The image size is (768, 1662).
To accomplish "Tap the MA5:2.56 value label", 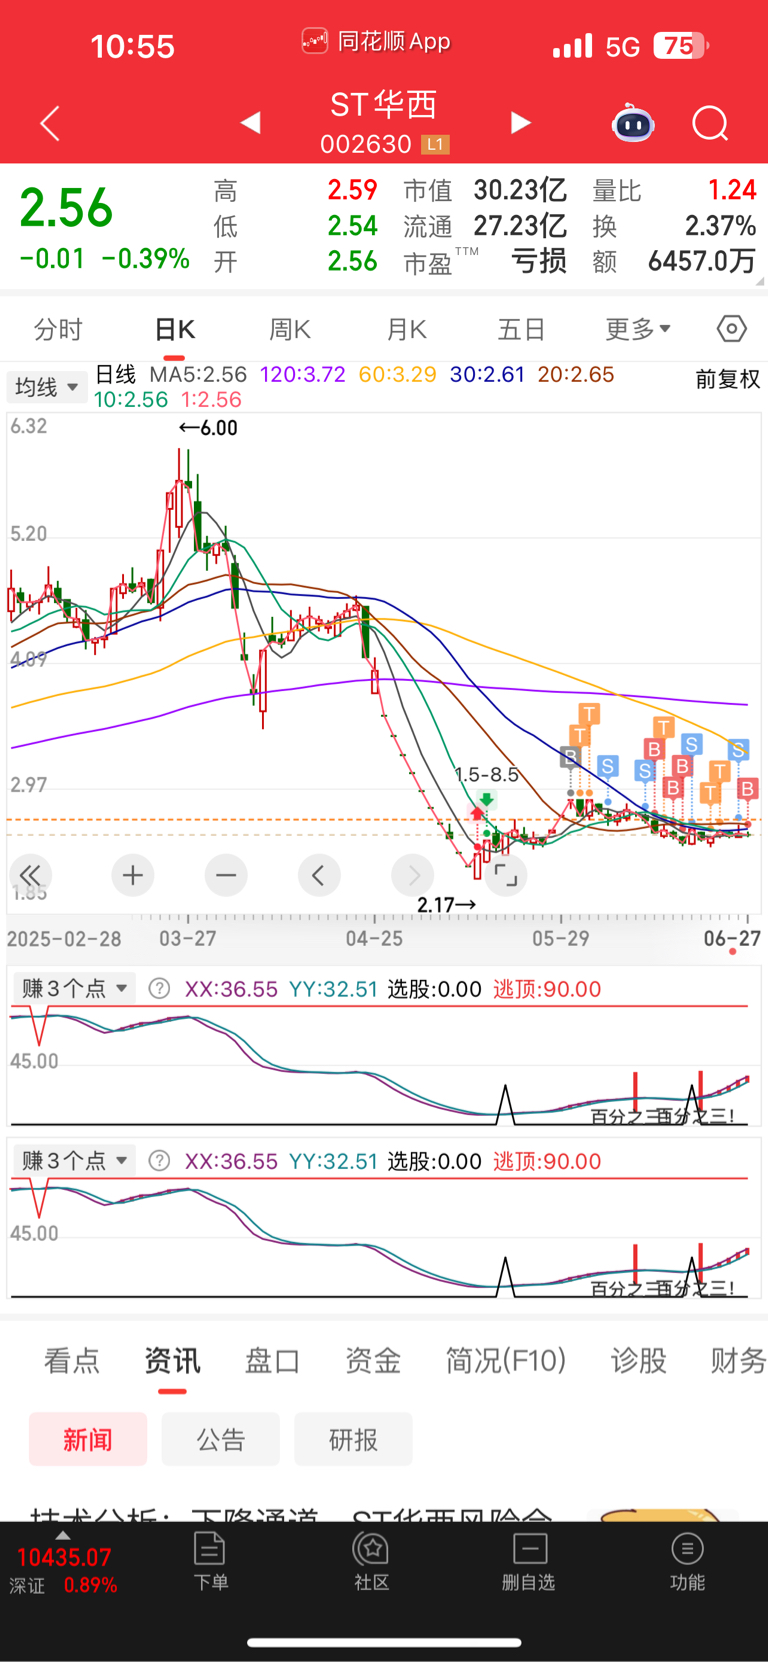I will (198, 375).
